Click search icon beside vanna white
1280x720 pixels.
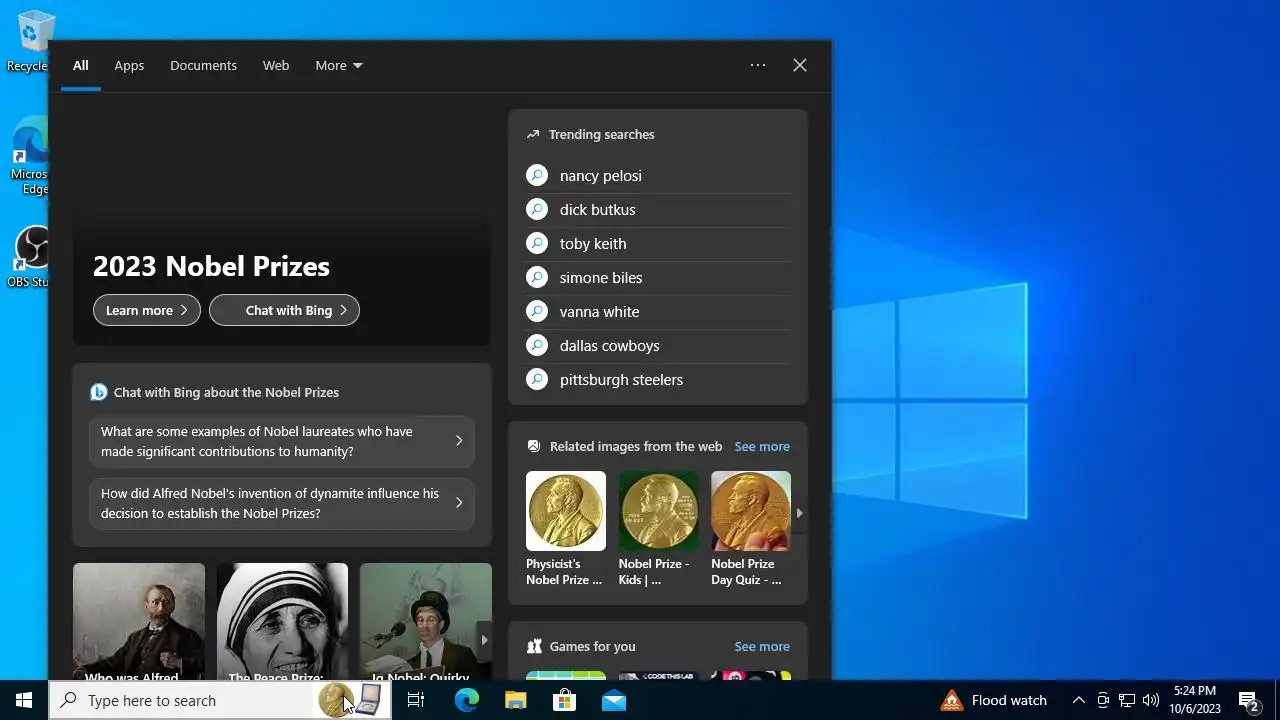click(x=537, y=311)
